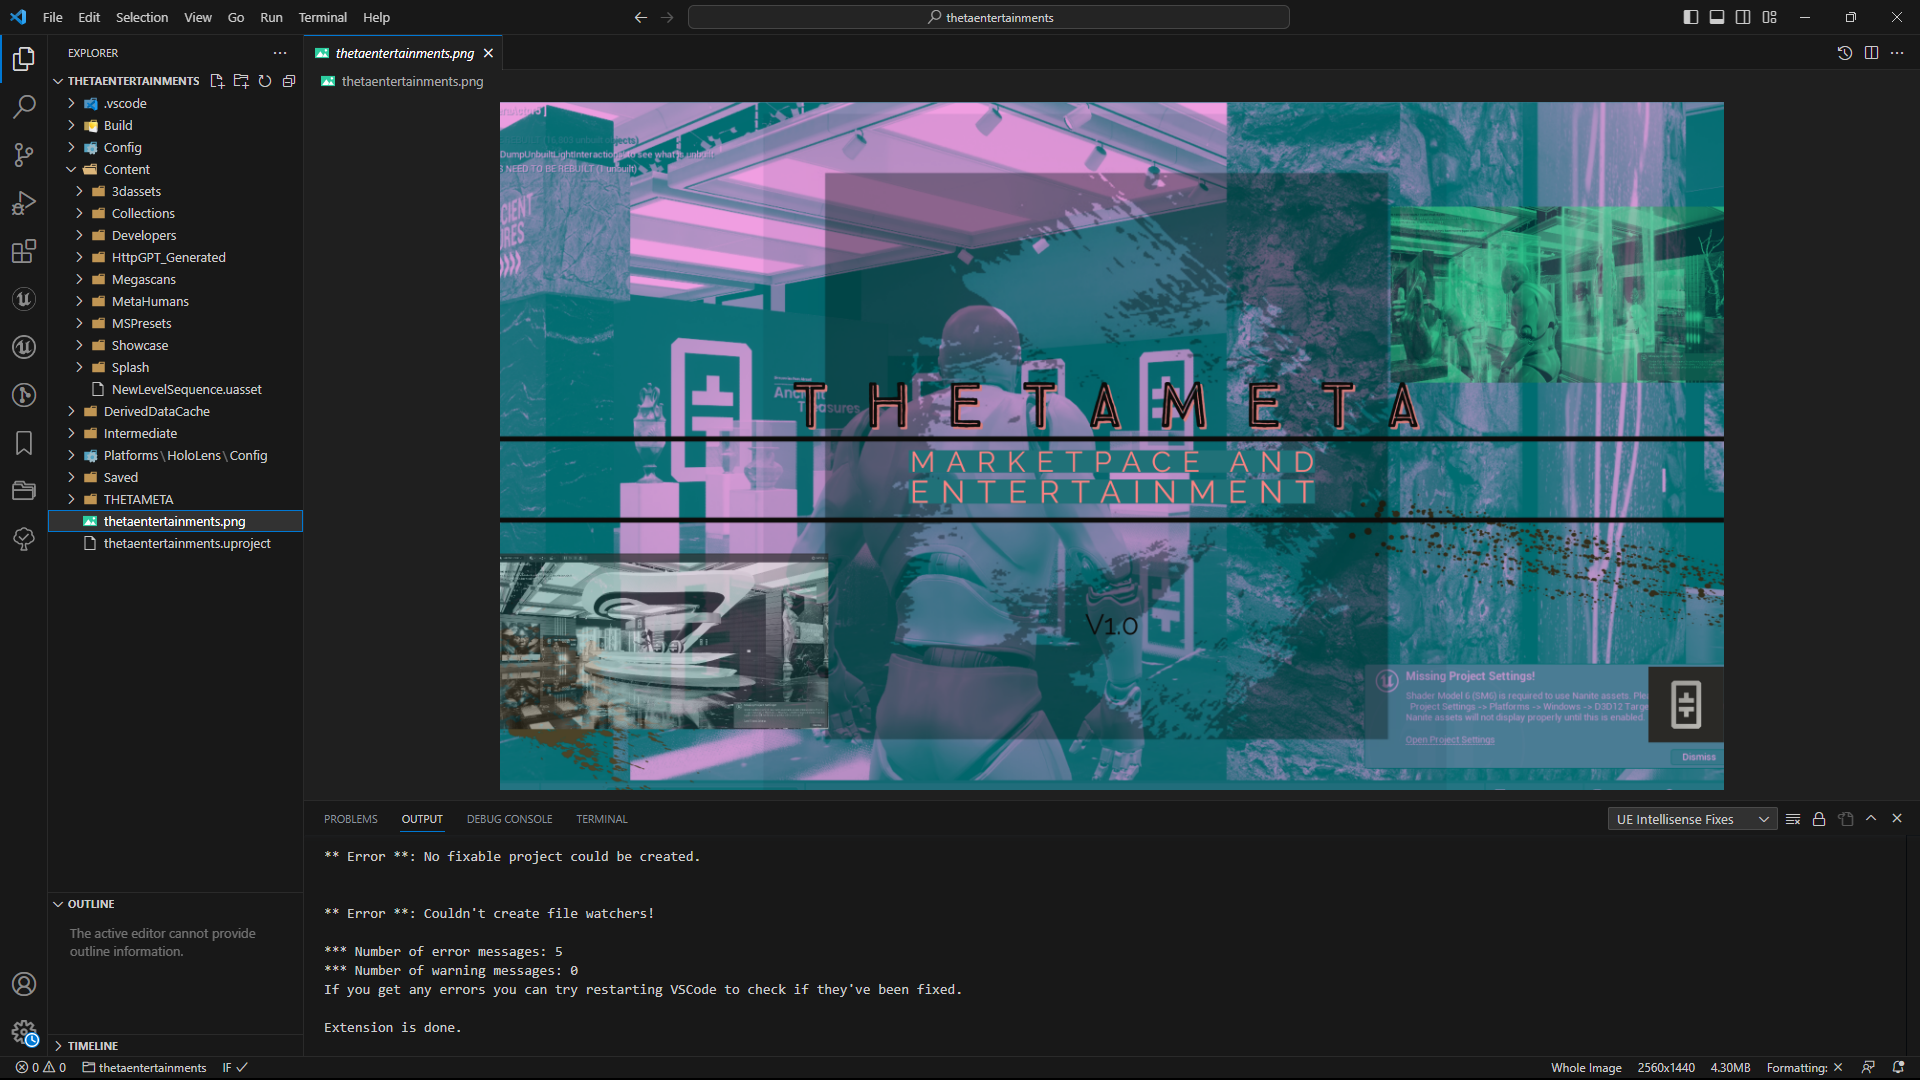
Task: Toggle the output scroll lock
Action: point(1819,819)
